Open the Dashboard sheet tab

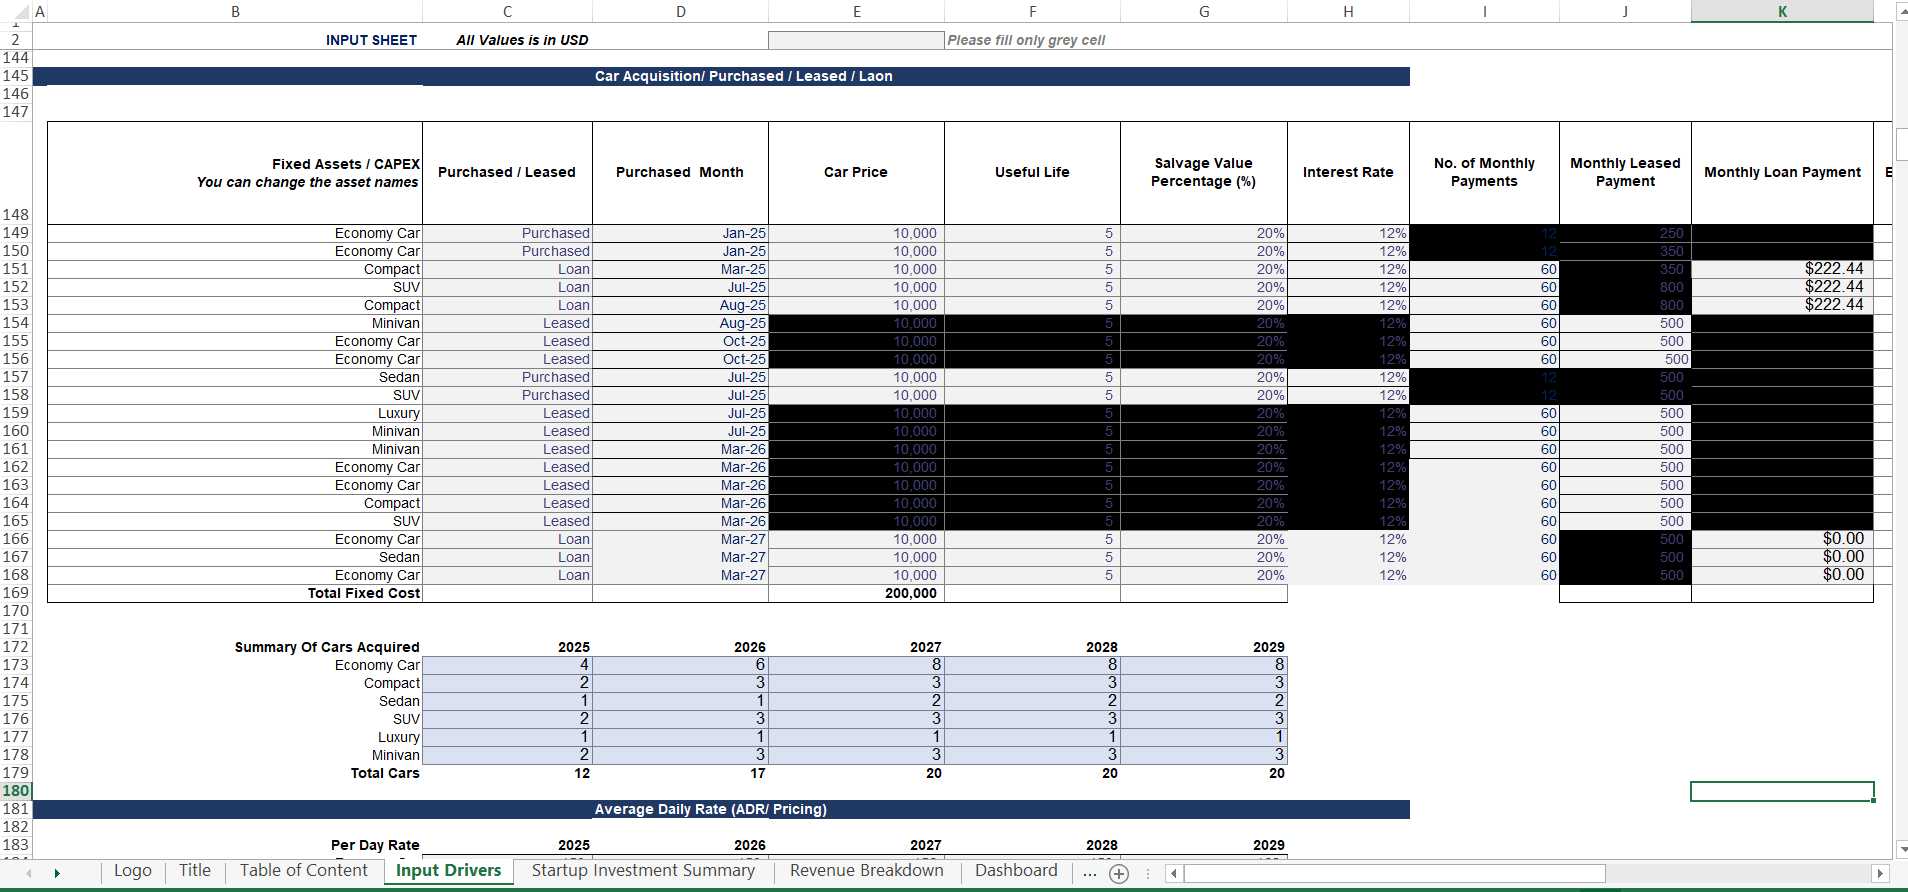(1016, 871)
